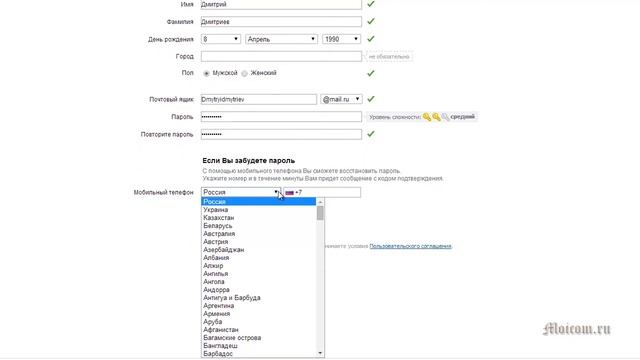This screenshot has height=360, width=640.
Task: Choose Ангилья from the country list
Action: (259, 274)
